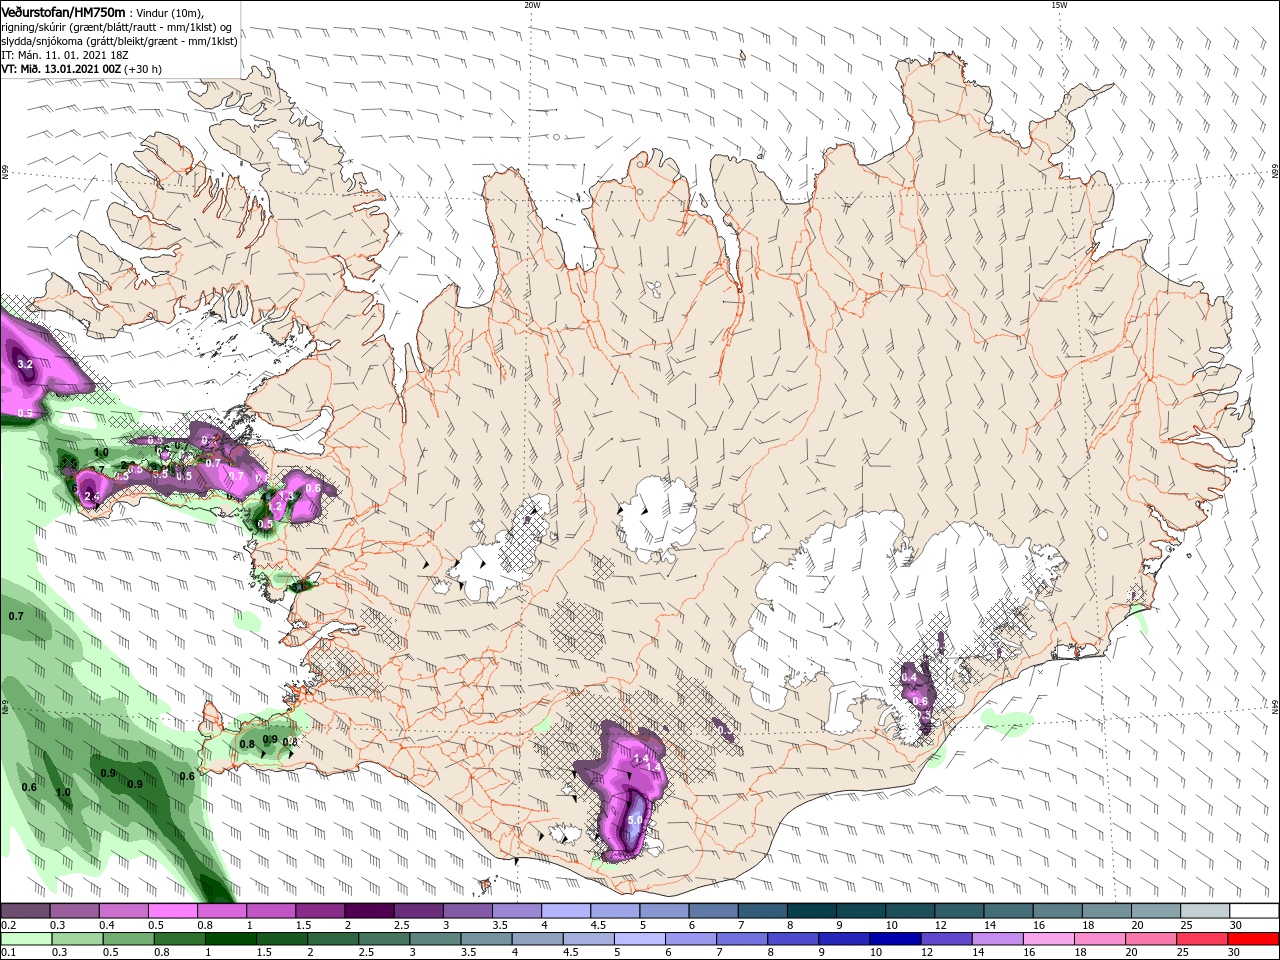Image resolution: width=1280 pixels, height=960 pixels.
Task: Click the 20W longitude label
Action: (x=532, y=5)
